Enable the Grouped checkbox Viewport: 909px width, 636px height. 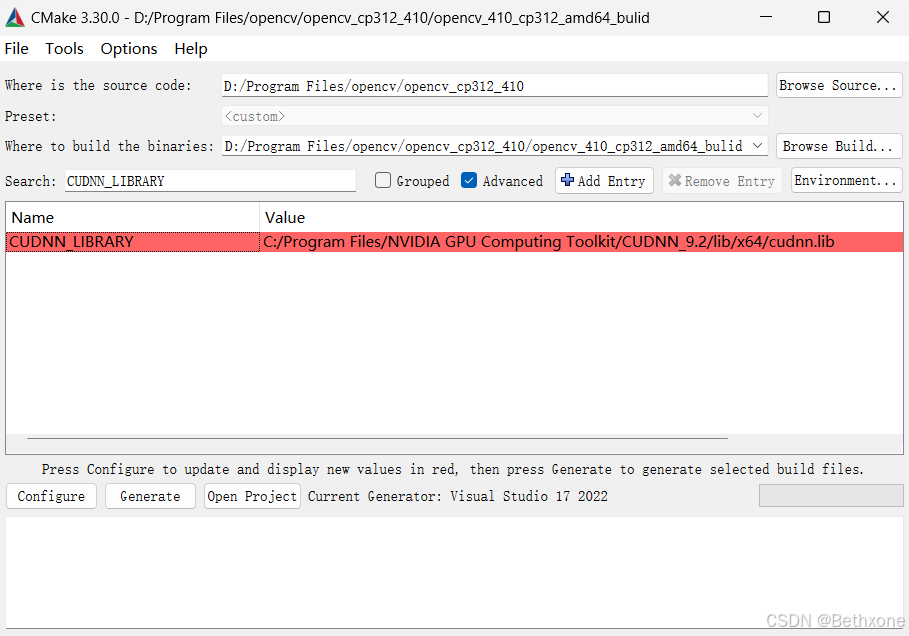click(x=383, y=180)
